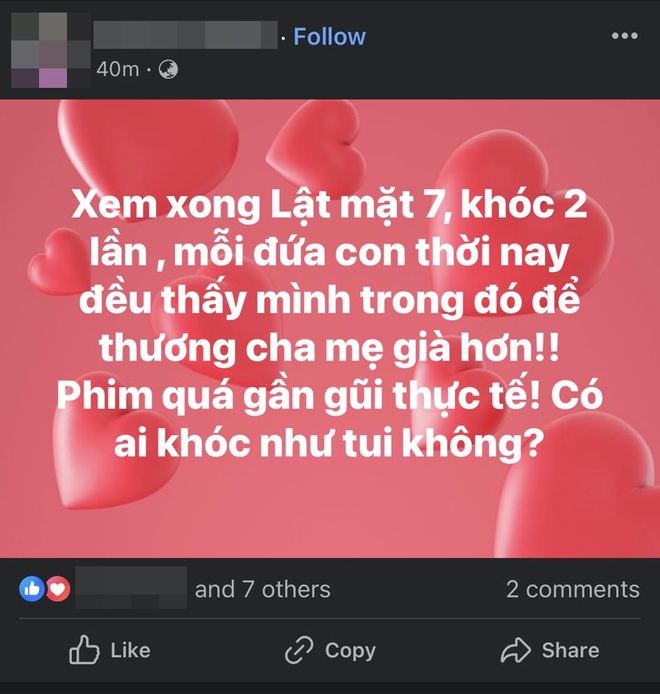The image size is (660, 694).
Task: Click the "Xem xong Lật mặt 7" text
Action: tap(256, 206)
